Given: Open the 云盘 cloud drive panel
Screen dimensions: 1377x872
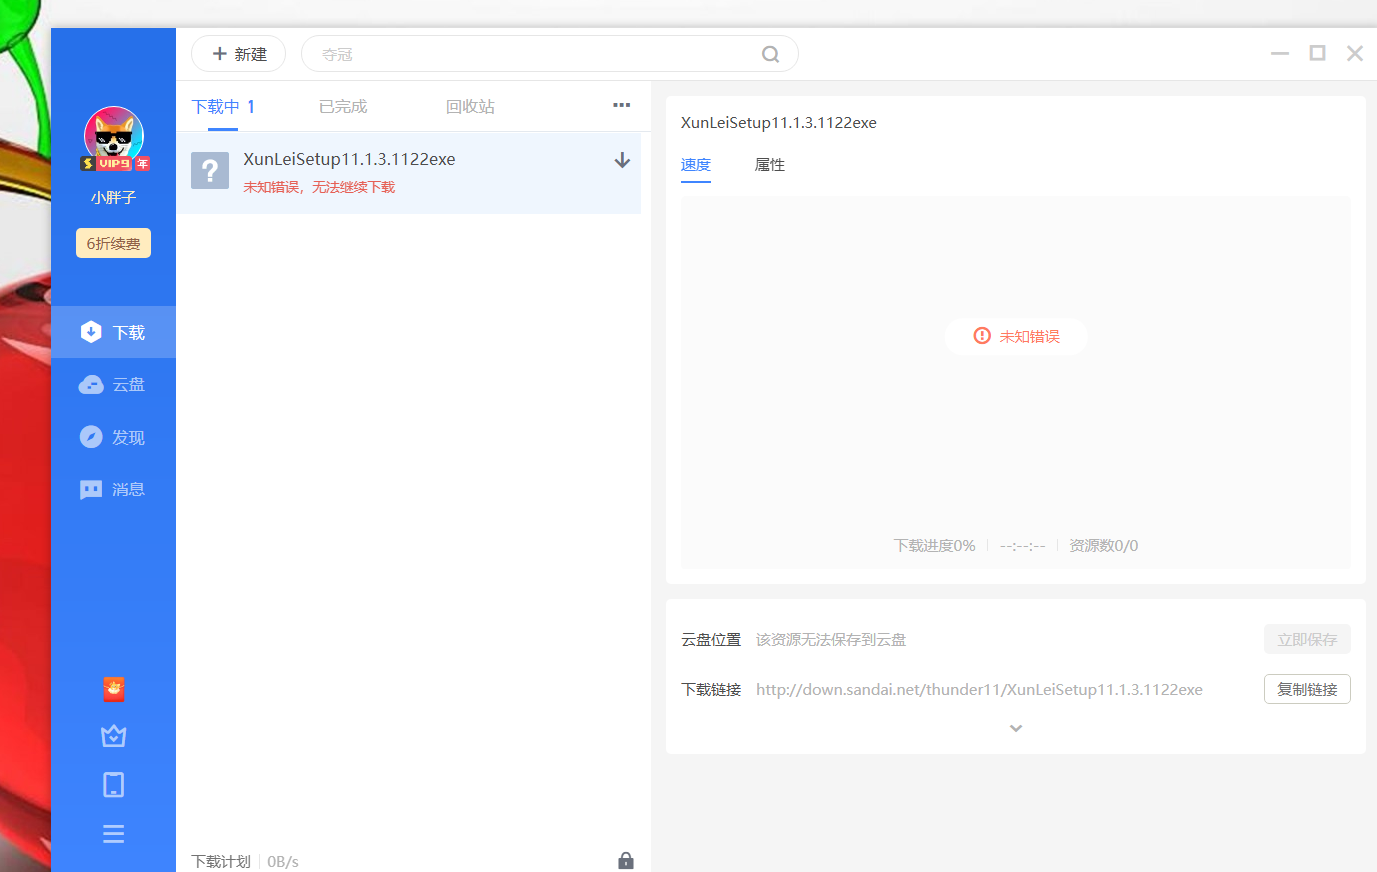Looking at the screenshot, I should point(113,384).
